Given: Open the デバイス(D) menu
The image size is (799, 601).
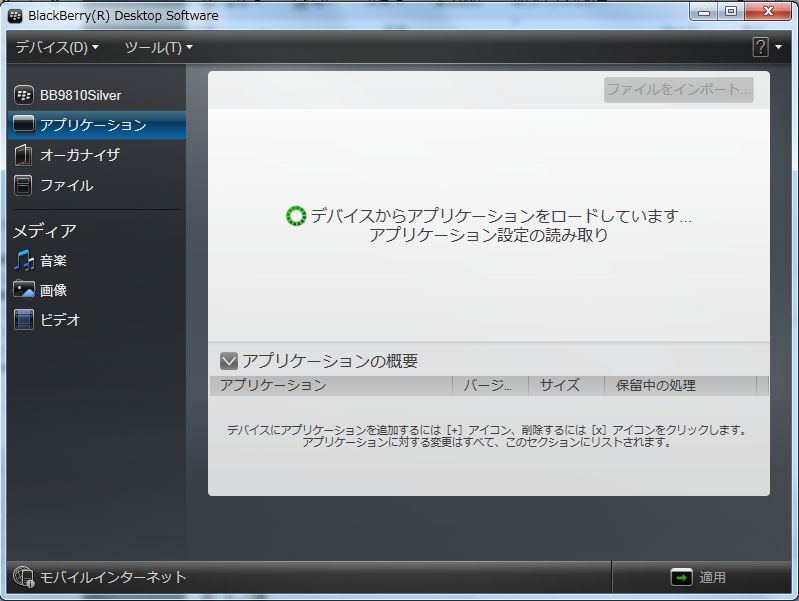Looking at the screenshot, I should click(x=57, y=47).
